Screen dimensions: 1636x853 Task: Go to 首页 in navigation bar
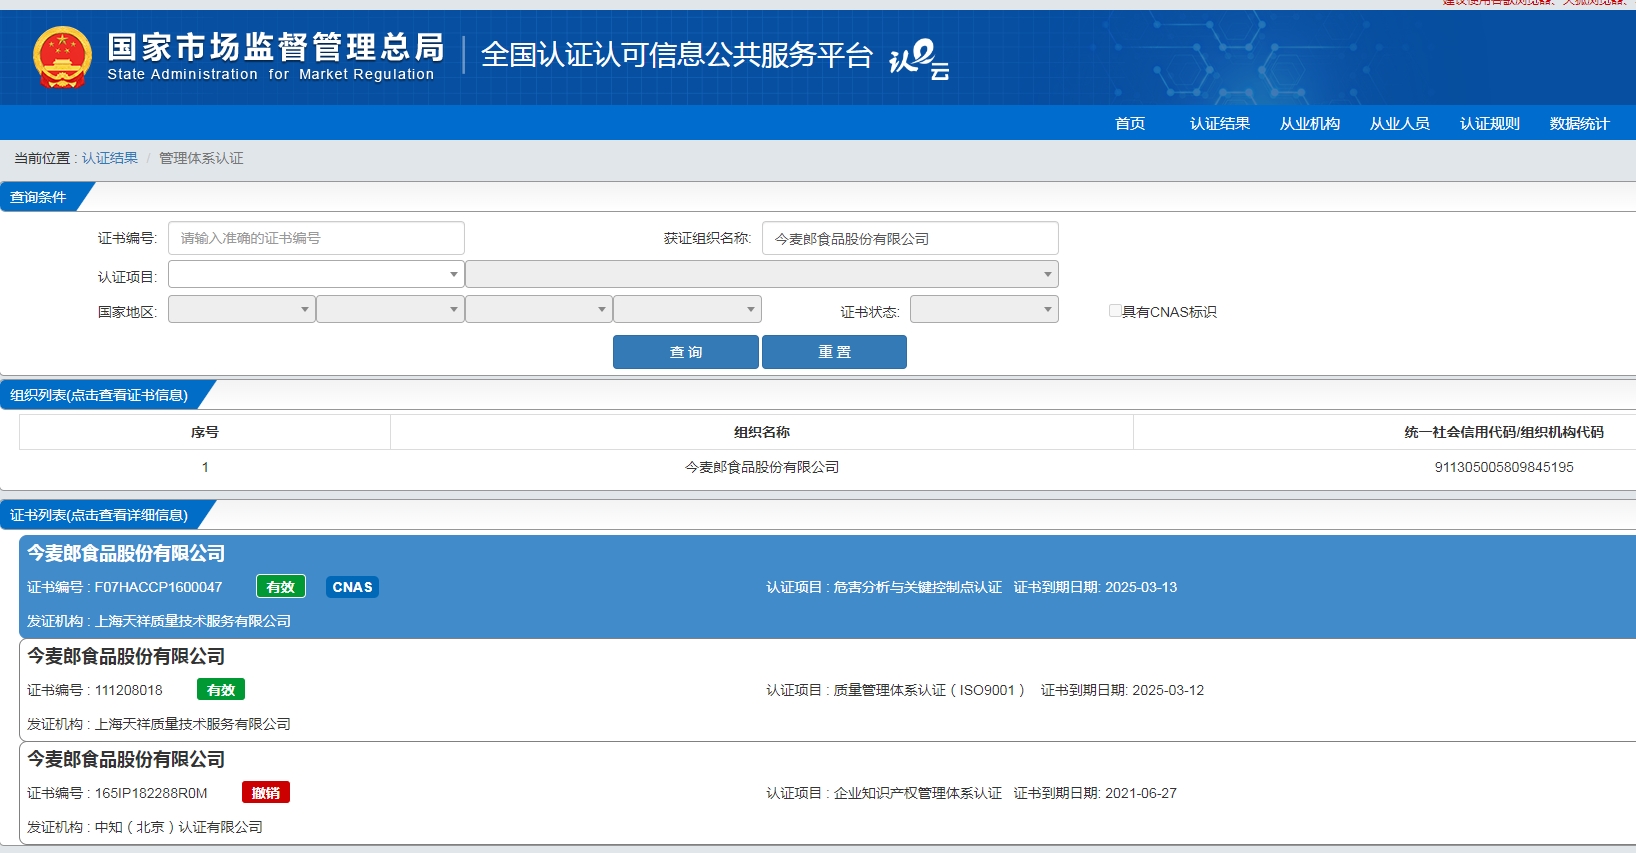point(1130,123)
